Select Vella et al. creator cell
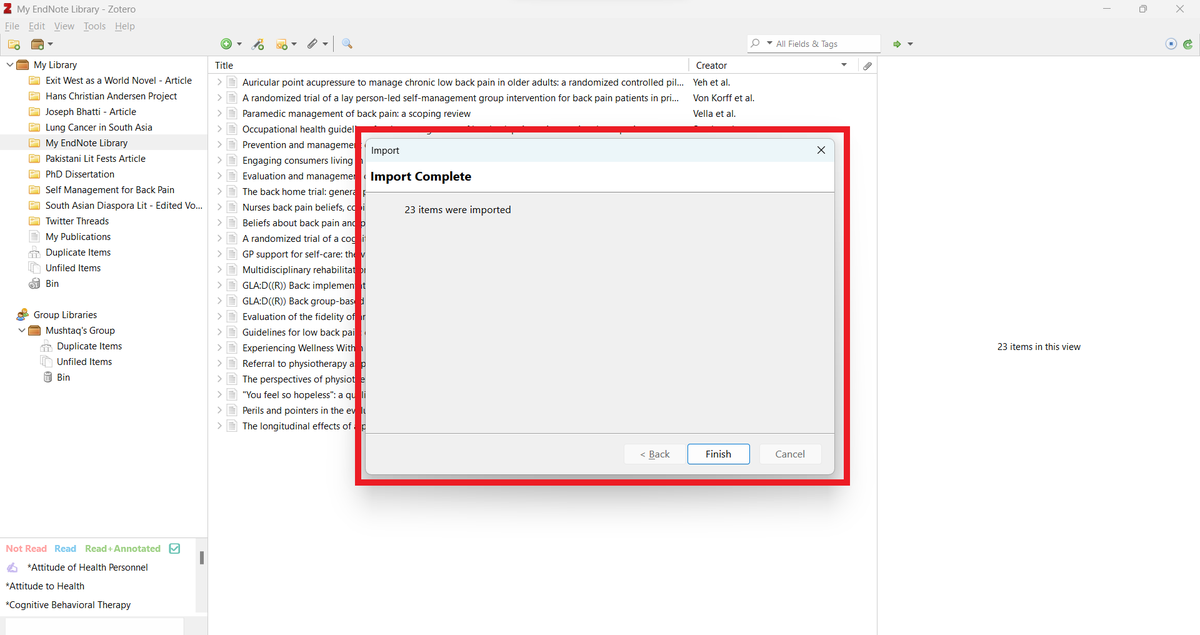The height and width of the screenshot is (635, 1200). (x=714, y=113)
